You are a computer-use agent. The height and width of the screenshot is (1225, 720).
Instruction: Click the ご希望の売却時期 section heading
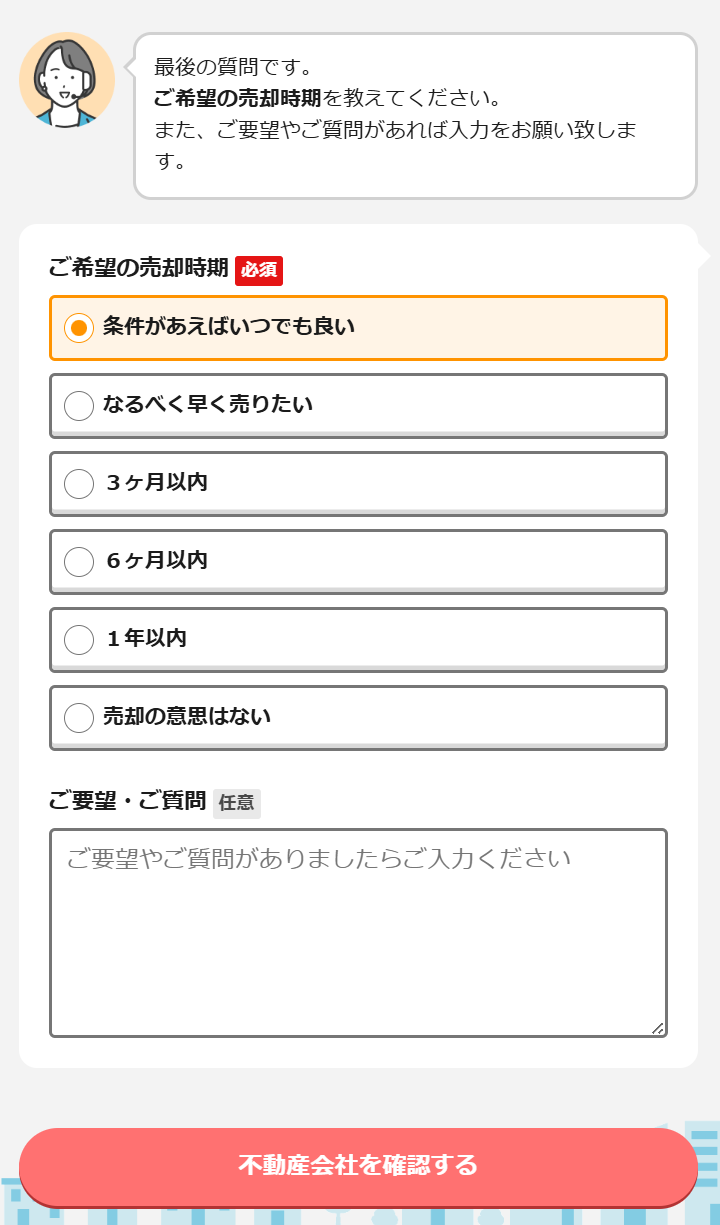click(138, 269)
